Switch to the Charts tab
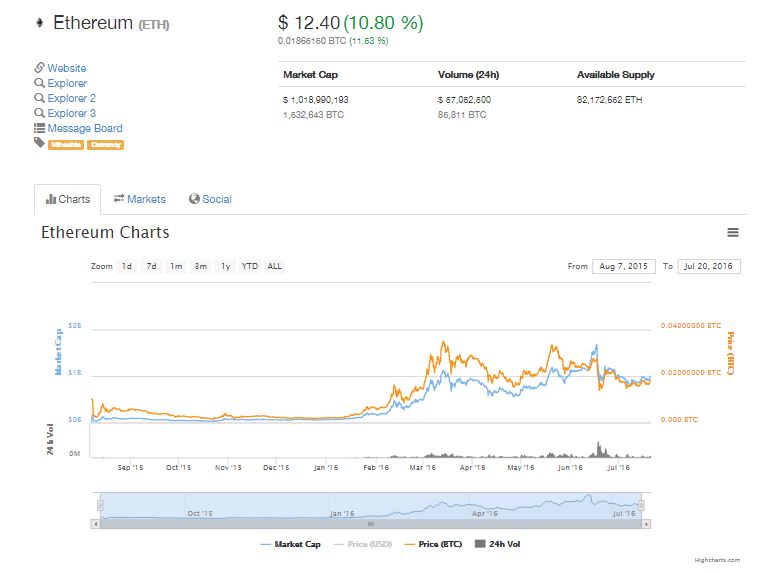The height and width of the screenshot is (573, 766). coord(68,199)
